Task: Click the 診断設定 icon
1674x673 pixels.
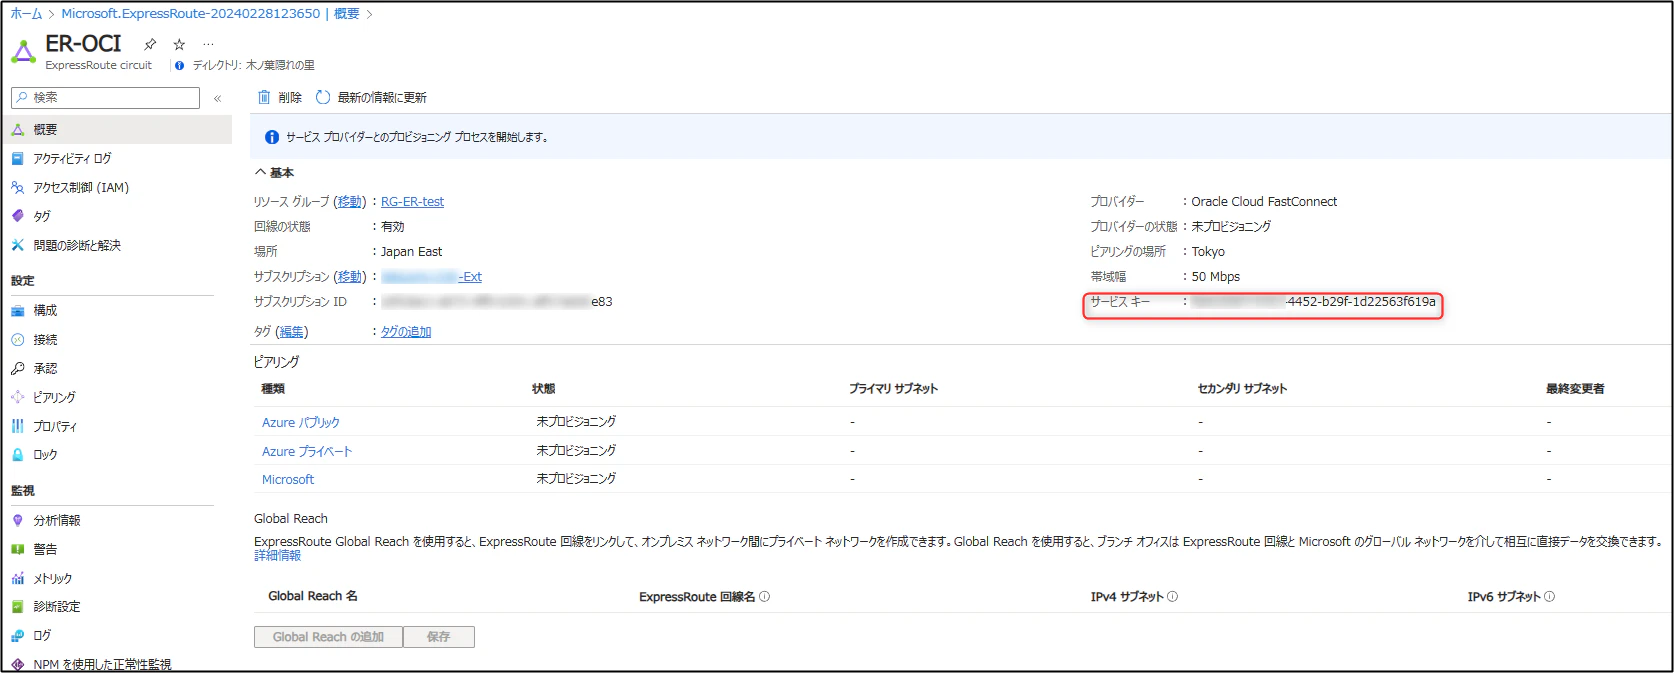Action: tap(17, 606)
